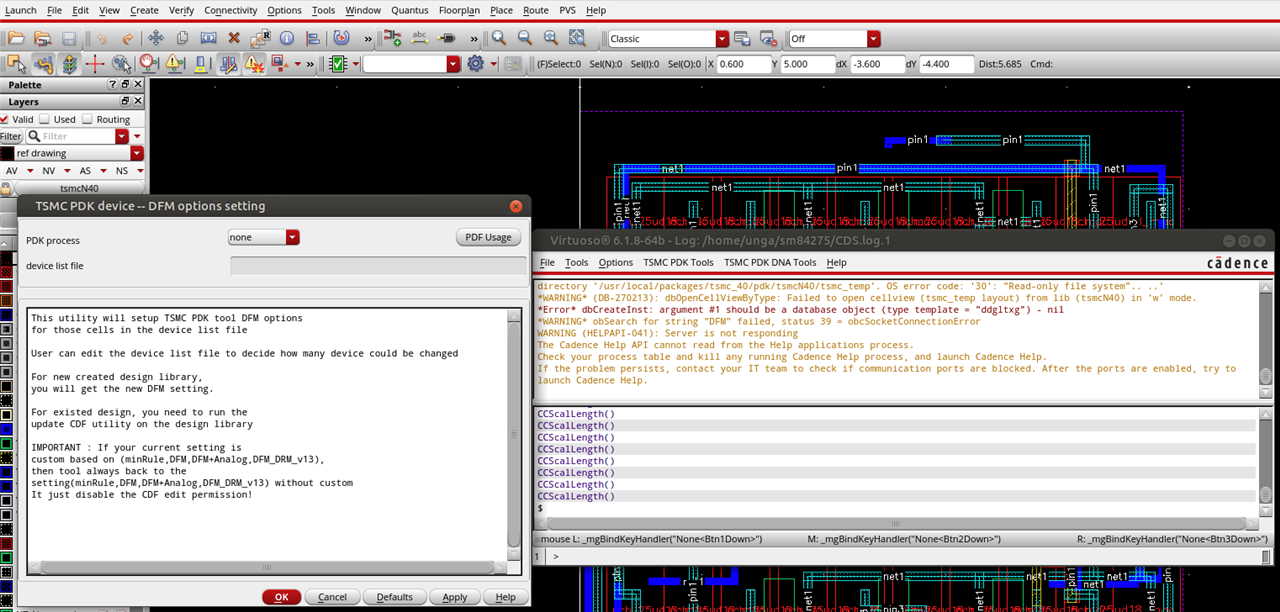Click the DFM dialog horizontal scrollbar

[x=267, y=567]
